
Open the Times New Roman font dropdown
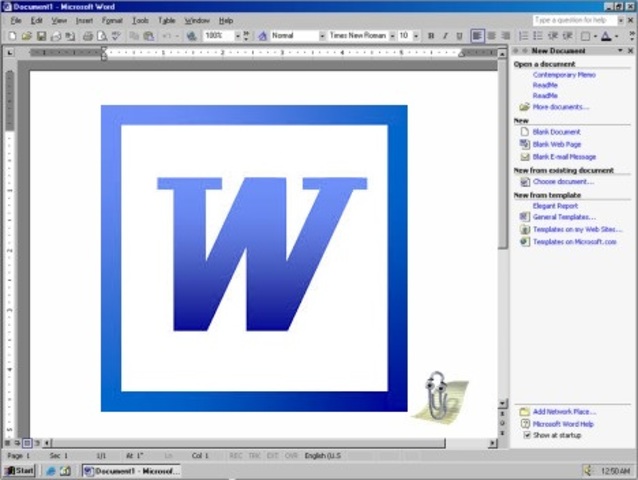(x=392, y=36)
